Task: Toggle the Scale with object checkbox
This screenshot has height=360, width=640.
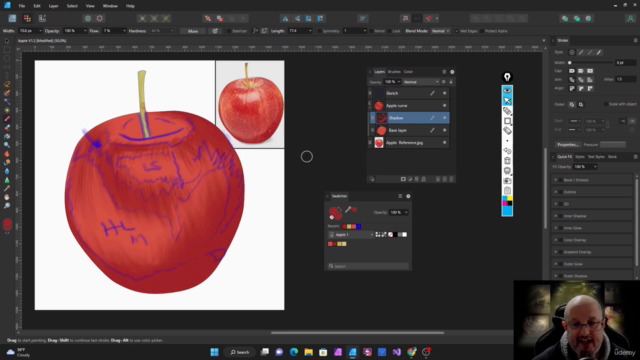Action: 606,104
